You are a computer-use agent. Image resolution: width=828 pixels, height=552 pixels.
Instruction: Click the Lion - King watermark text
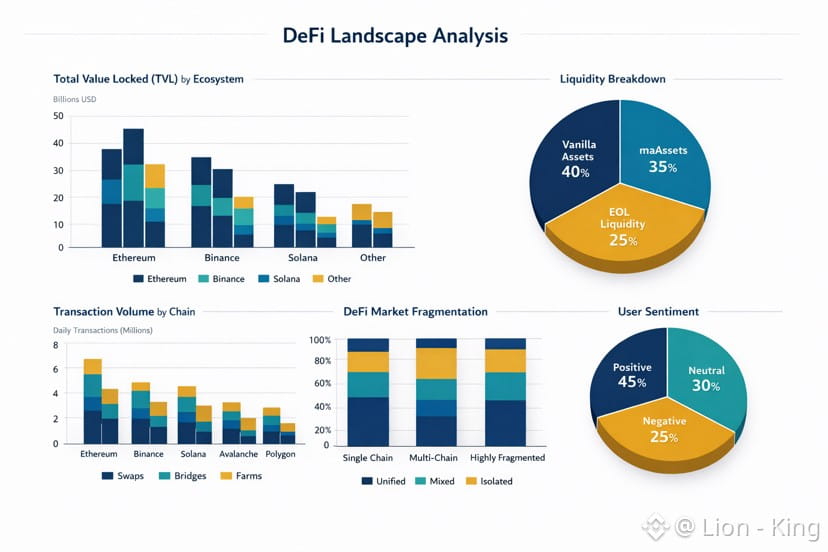point(747,527)
